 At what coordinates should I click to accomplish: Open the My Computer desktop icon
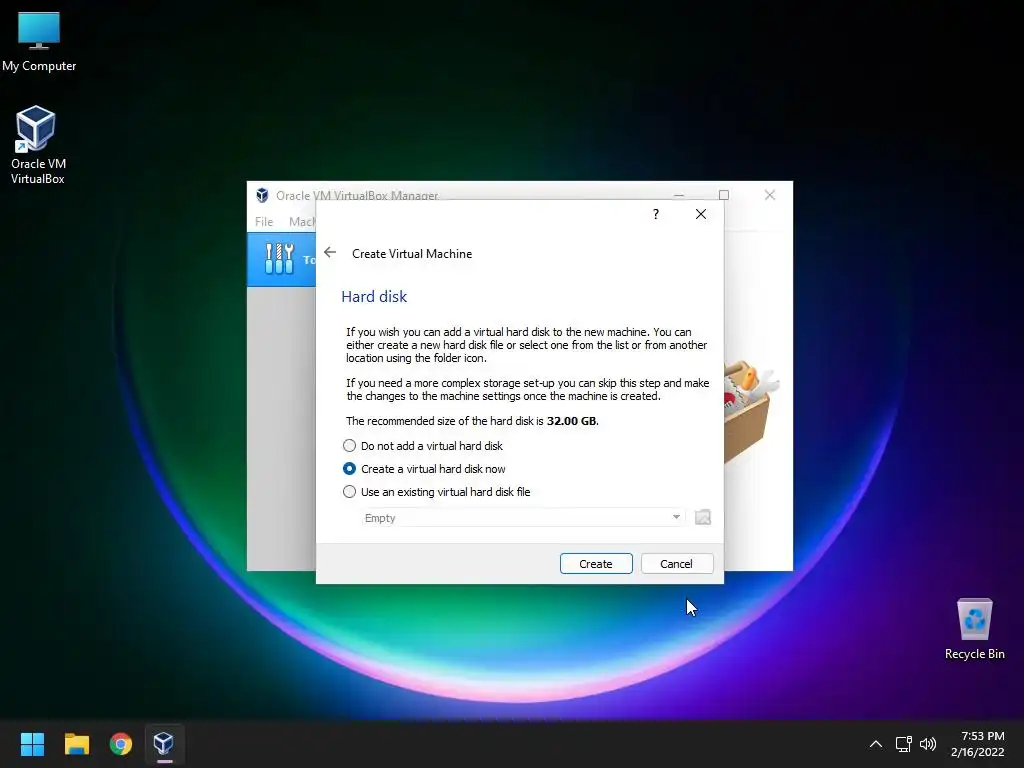(39, 42)
